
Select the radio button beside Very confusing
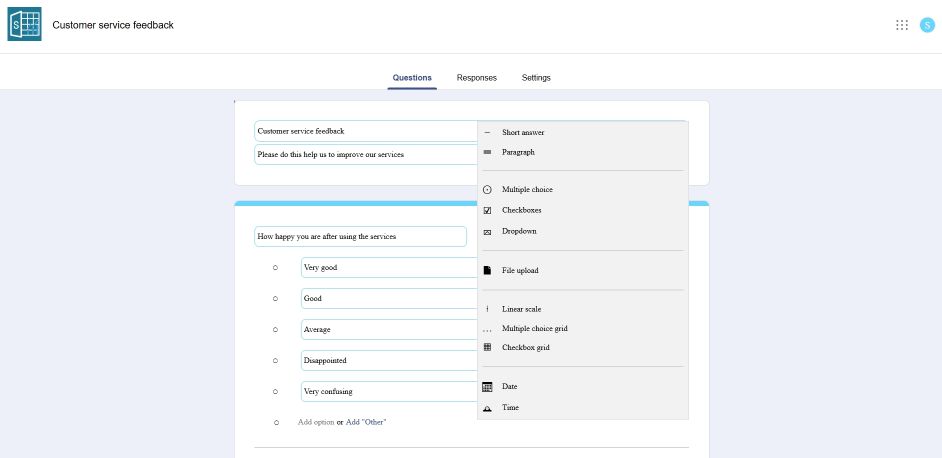pos(275,391)
